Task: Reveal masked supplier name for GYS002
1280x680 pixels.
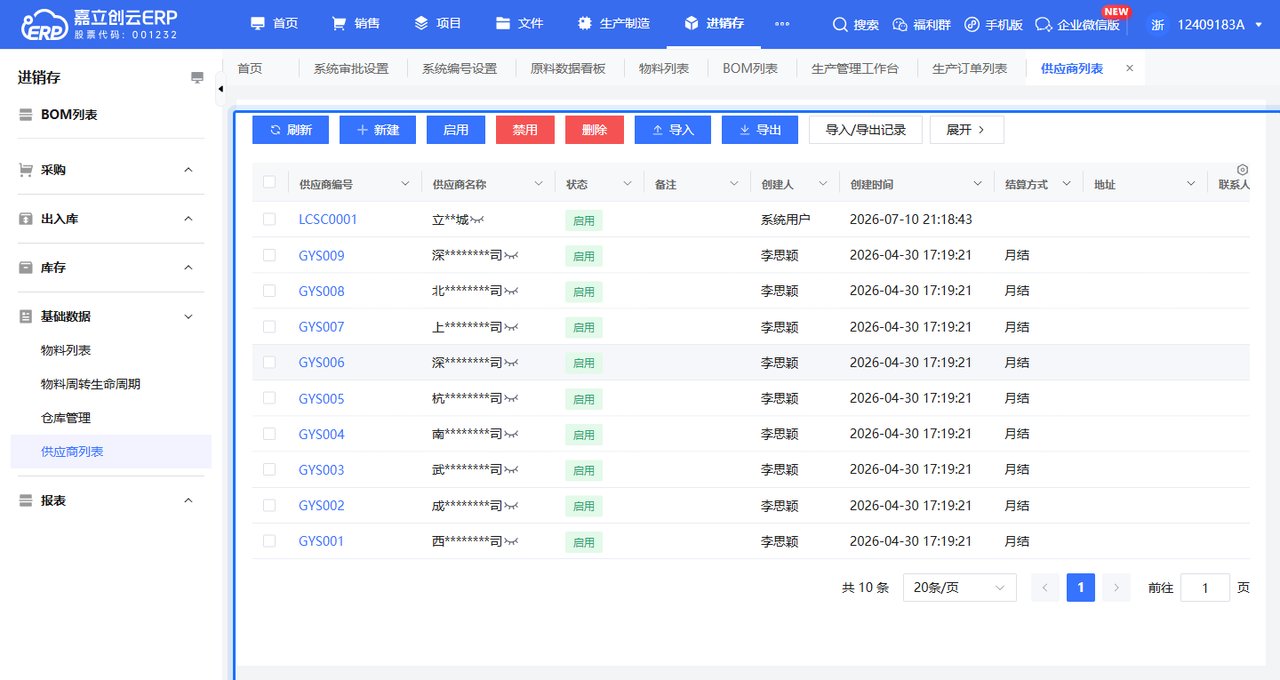Action: click(511, 506)
